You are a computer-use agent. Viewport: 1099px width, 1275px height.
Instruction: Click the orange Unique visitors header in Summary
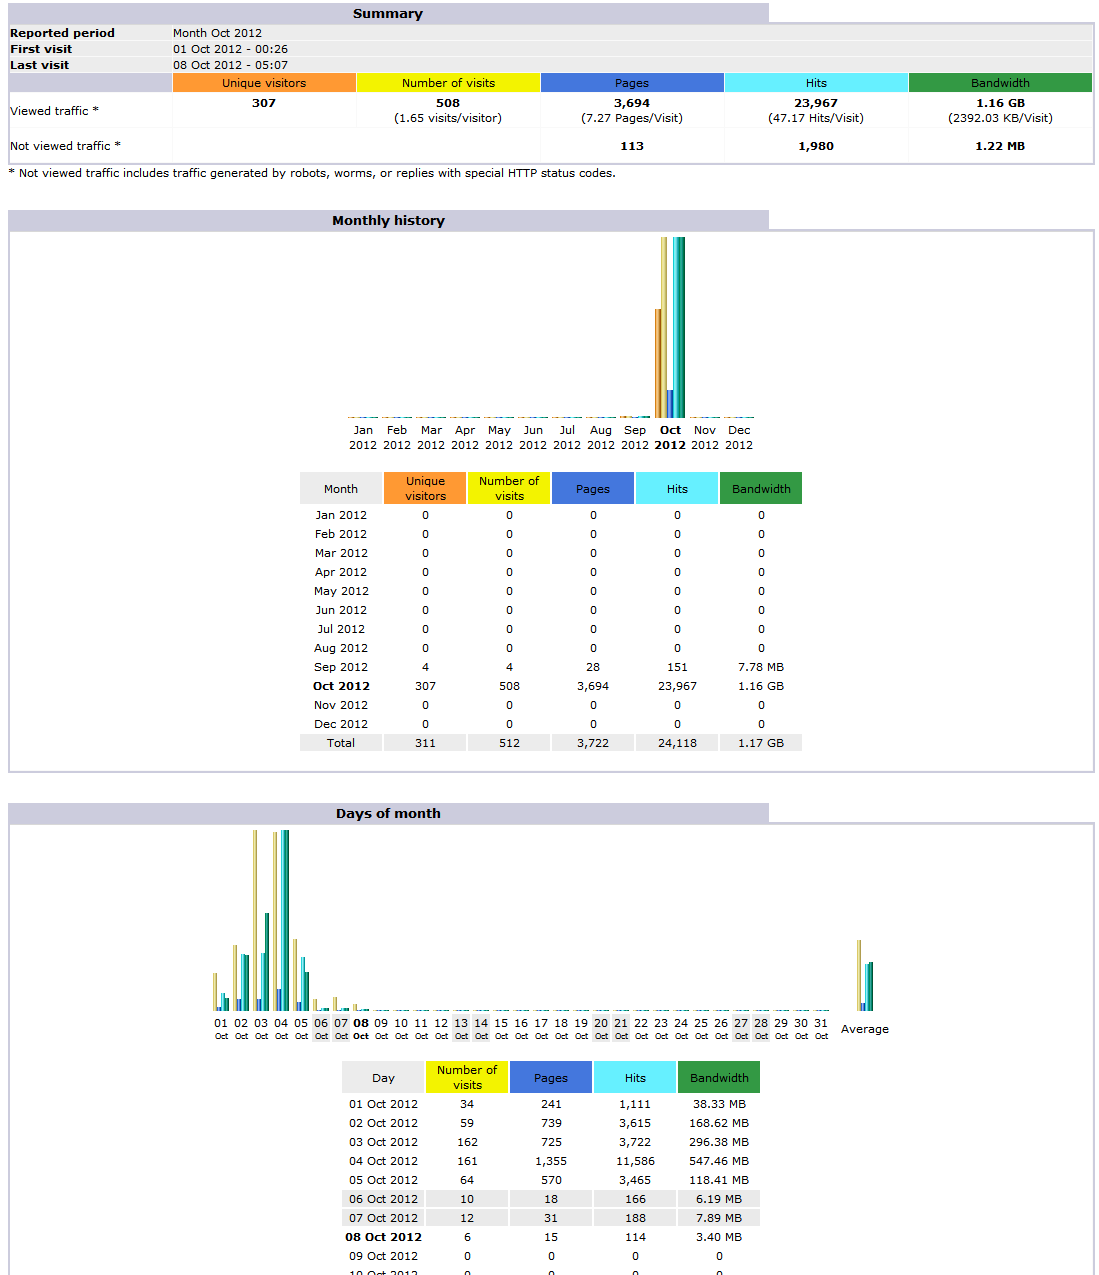tap(264, 83)
